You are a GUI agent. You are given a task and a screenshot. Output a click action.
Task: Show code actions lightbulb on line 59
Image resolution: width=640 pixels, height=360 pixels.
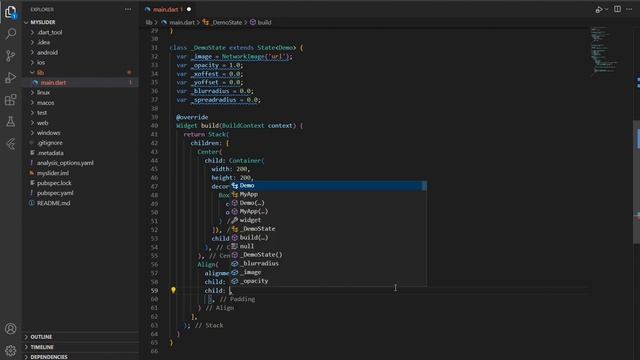[173, 290]
